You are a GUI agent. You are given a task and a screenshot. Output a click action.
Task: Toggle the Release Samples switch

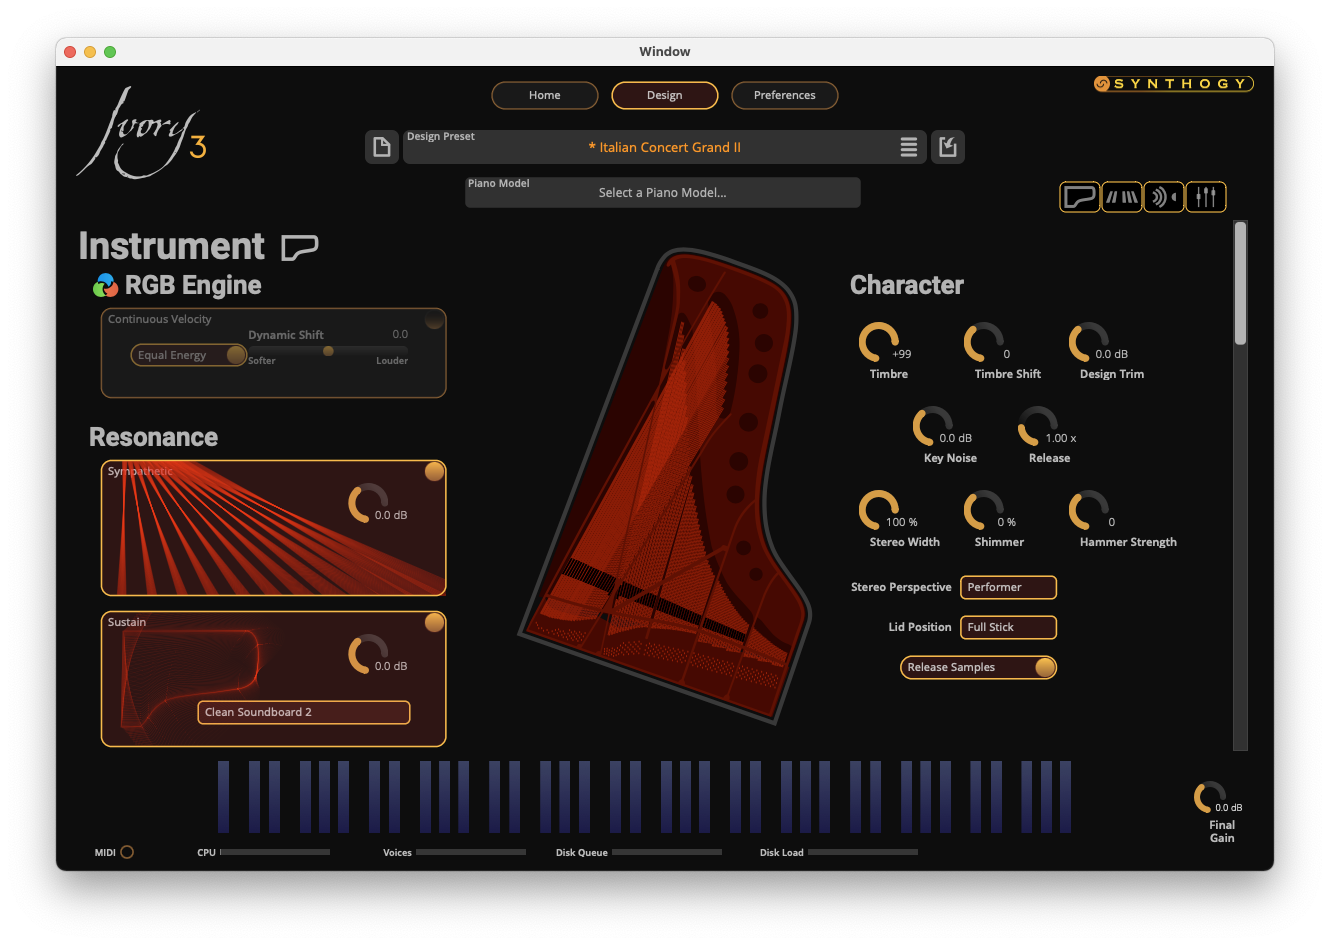pos(978,667)
